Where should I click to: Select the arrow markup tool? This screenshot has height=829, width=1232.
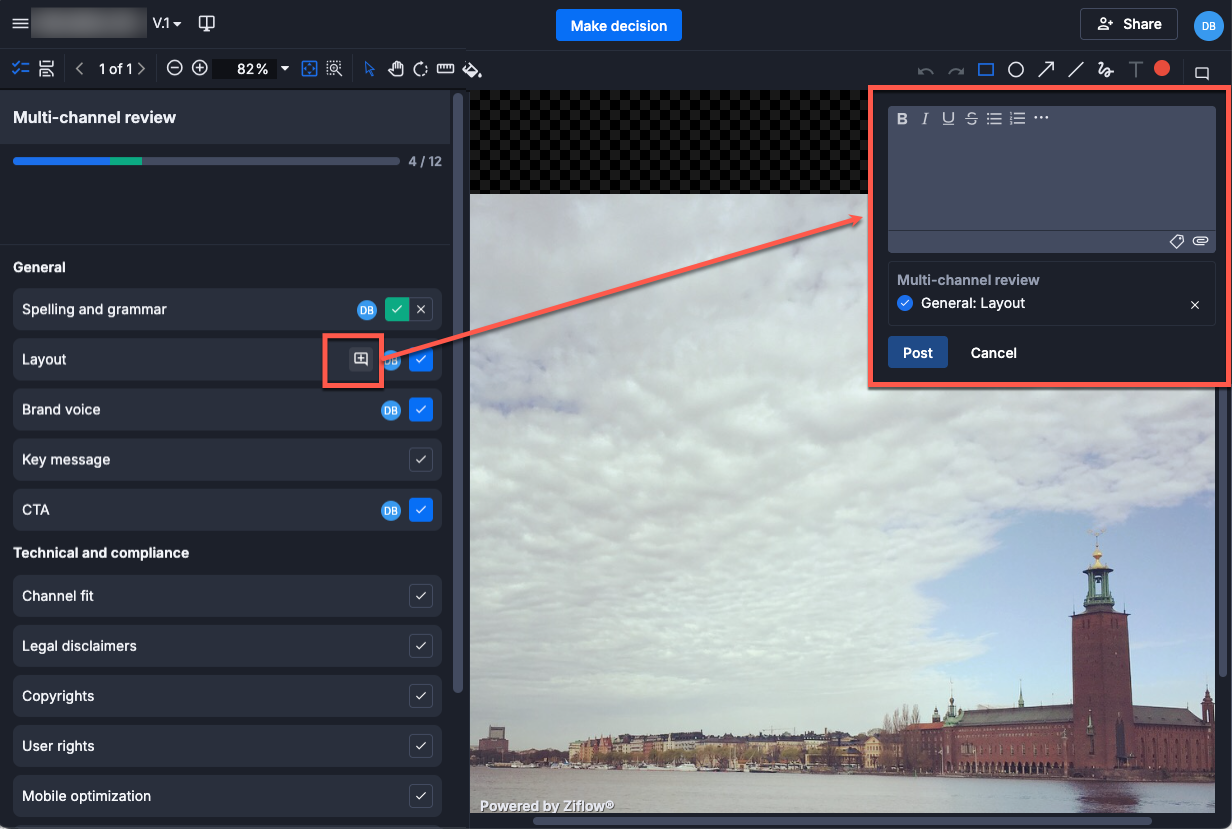point(1046,69)
